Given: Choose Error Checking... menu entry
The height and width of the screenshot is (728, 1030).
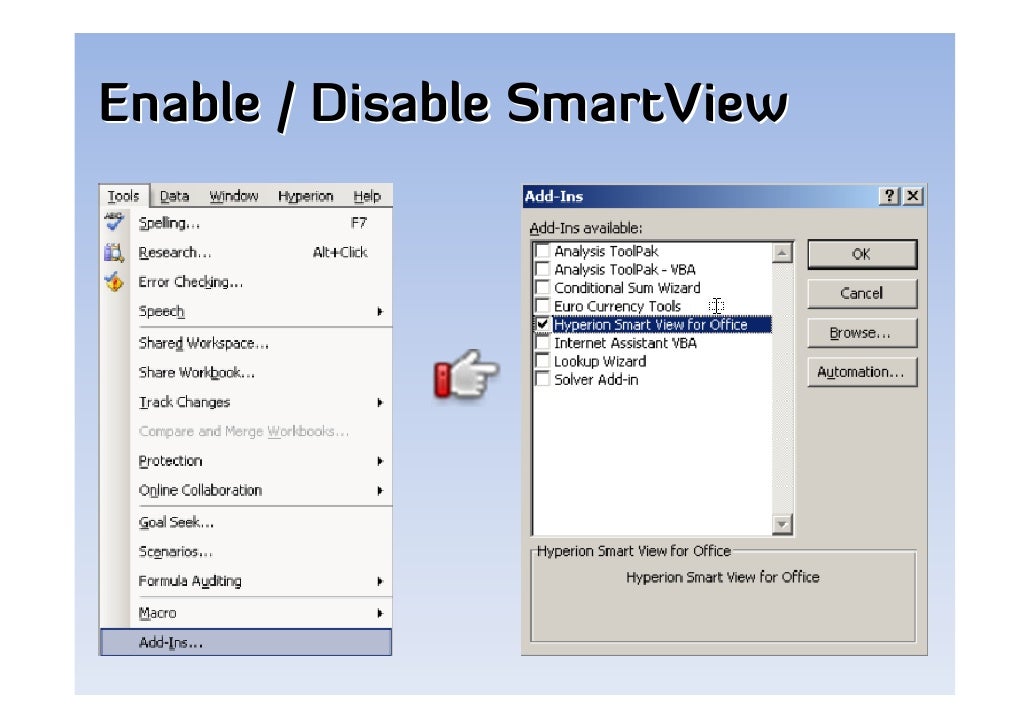Looking at the screenshot, I should pos(246,282).
